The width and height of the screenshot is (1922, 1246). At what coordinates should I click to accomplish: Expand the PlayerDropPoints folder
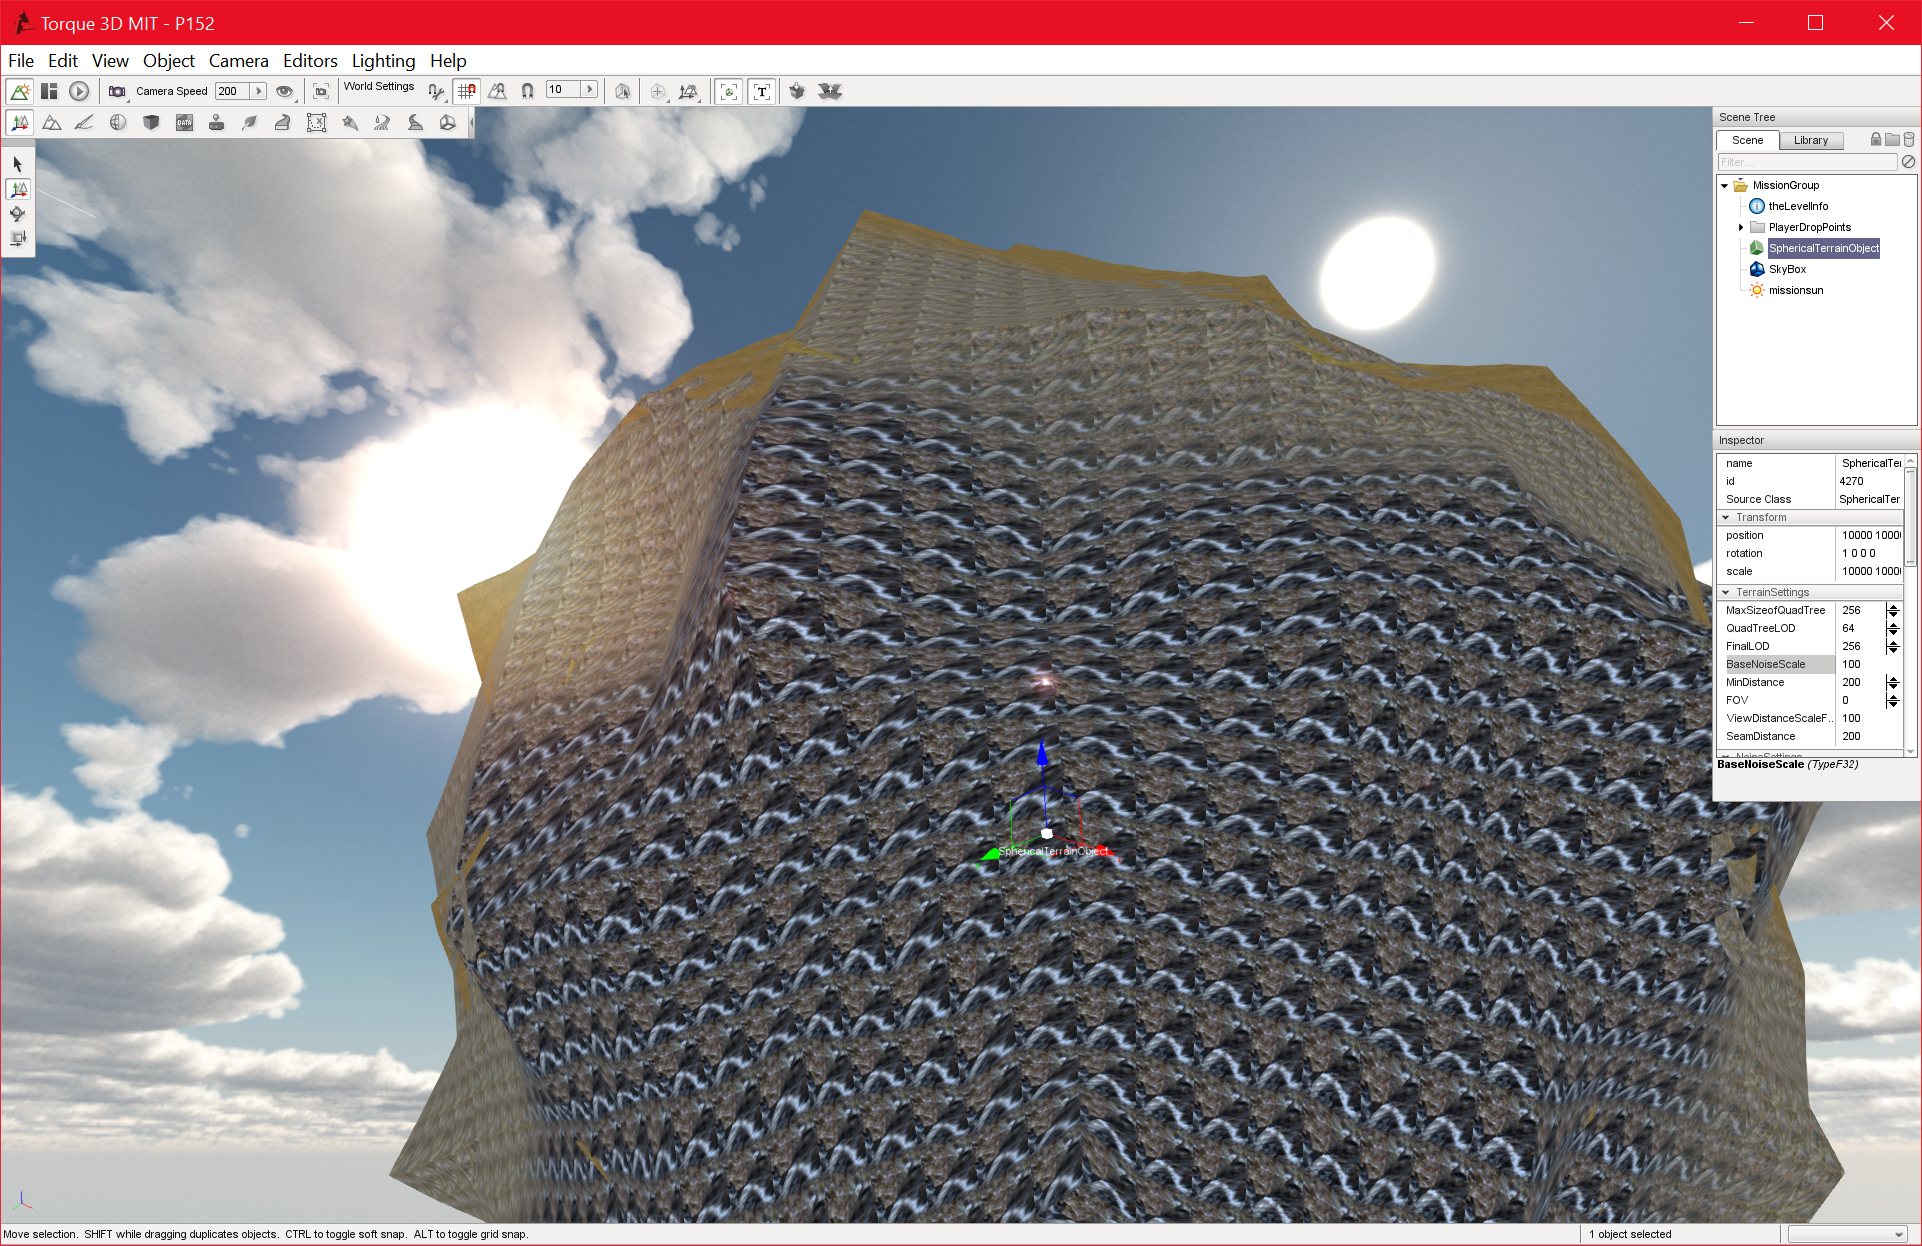pyautogui.click(x=1741, y=228)
